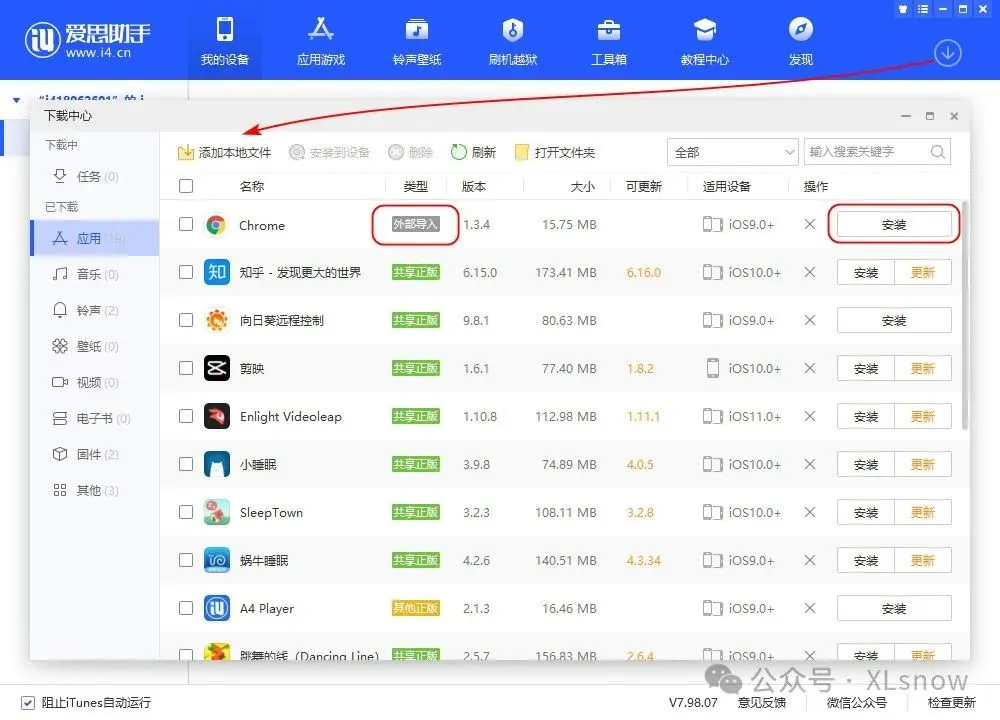Screen dimensions: 1000x720
Task: Check the SleepTown row checkbox
Action: [186, 512]
